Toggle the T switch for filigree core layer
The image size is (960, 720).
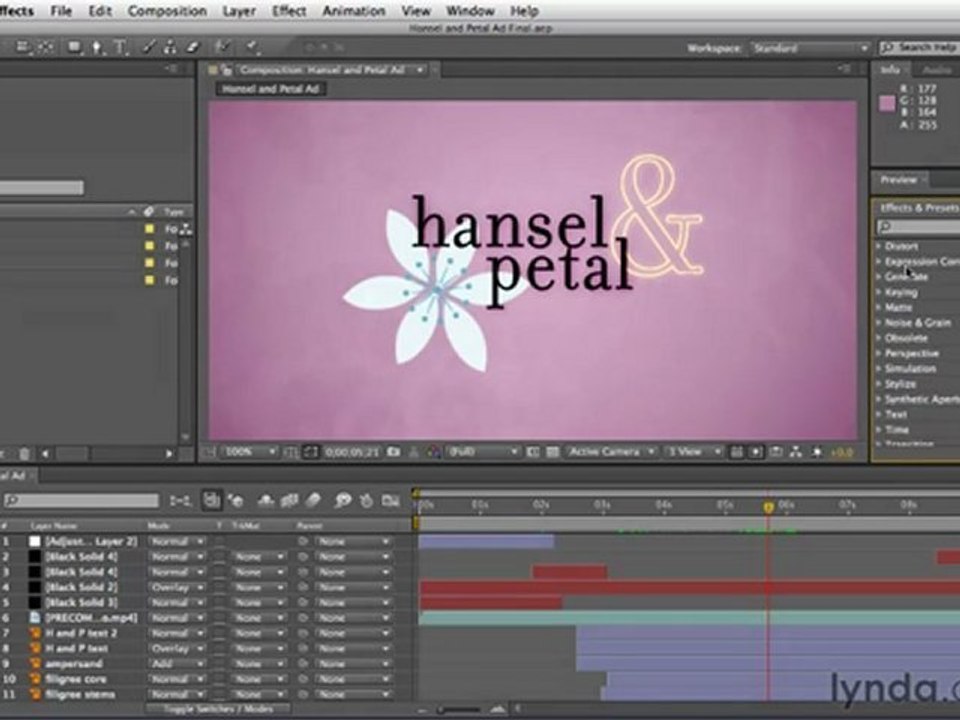click(x=219, y=679)
